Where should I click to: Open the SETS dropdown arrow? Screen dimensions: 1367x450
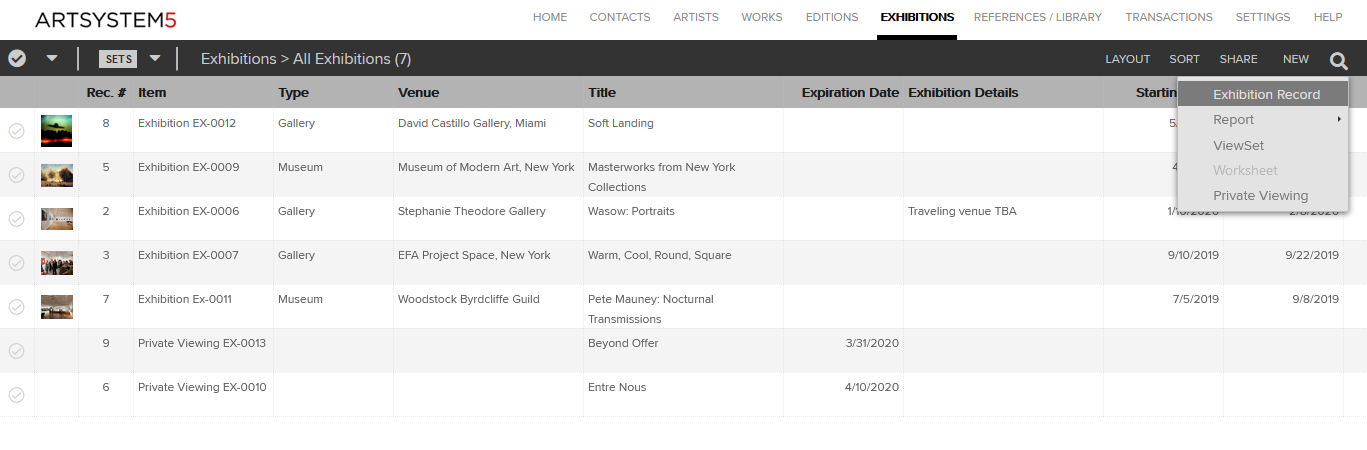point(155,59)
